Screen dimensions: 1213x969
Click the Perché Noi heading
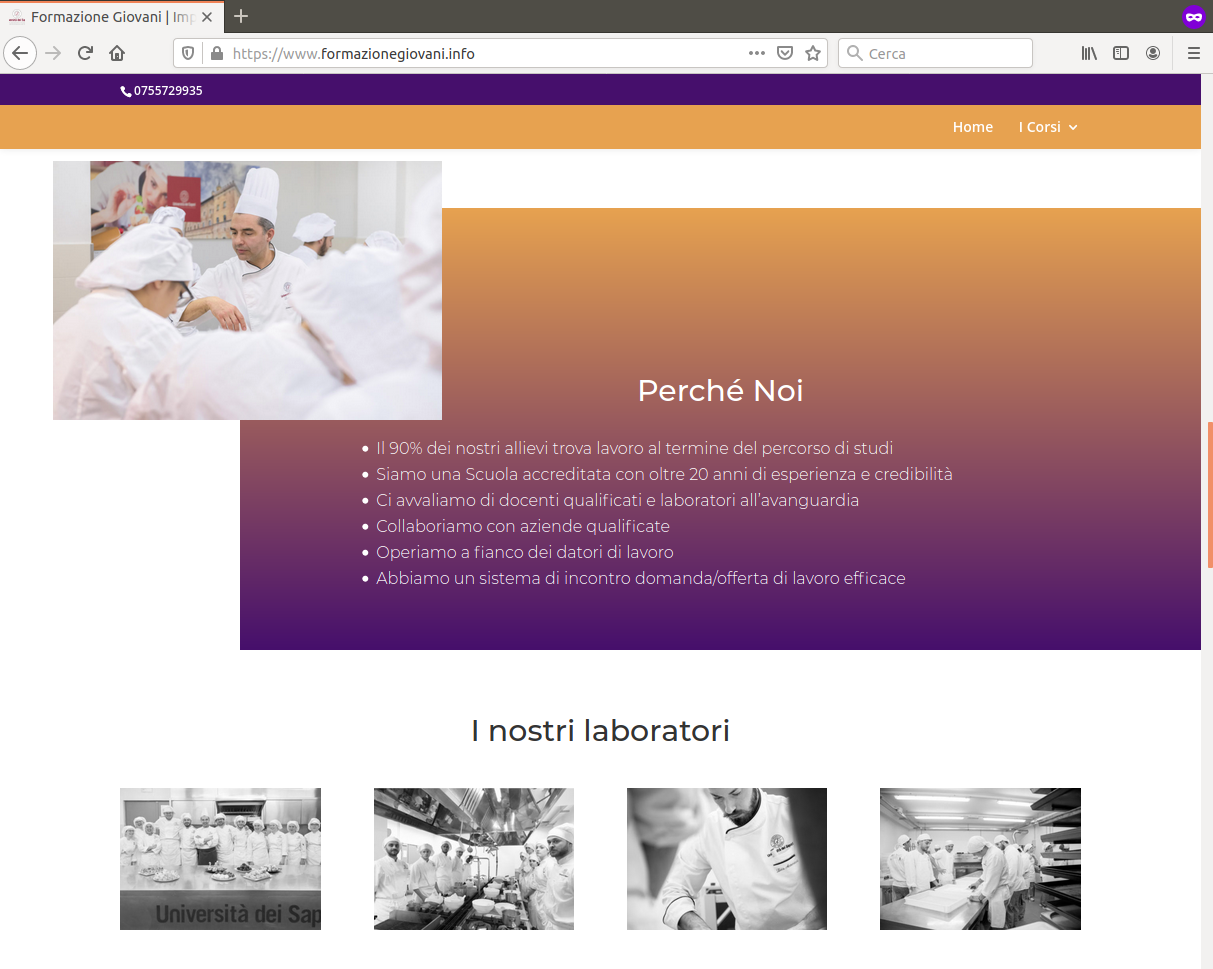720,390
